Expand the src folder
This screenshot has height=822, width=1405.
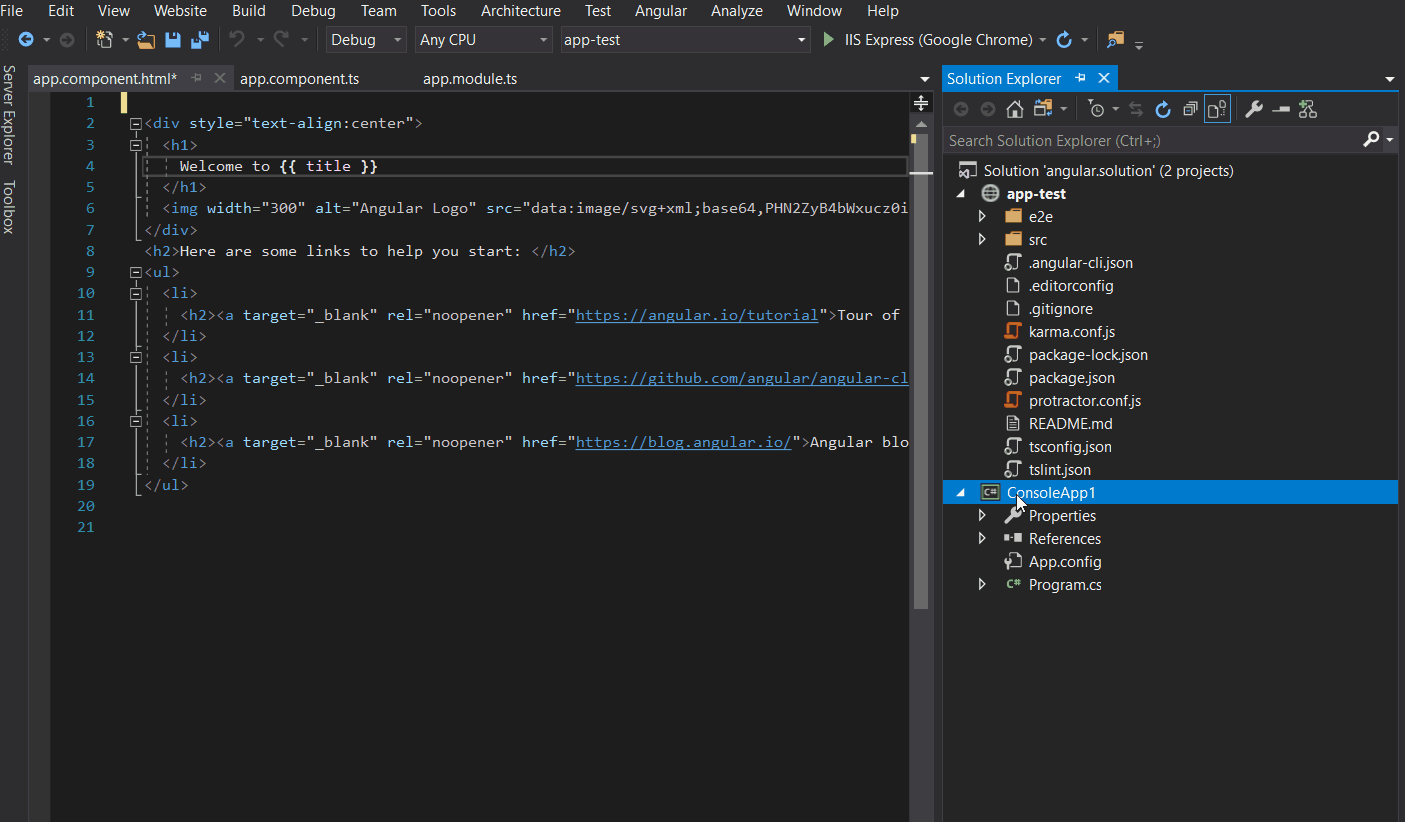point(982,238)
